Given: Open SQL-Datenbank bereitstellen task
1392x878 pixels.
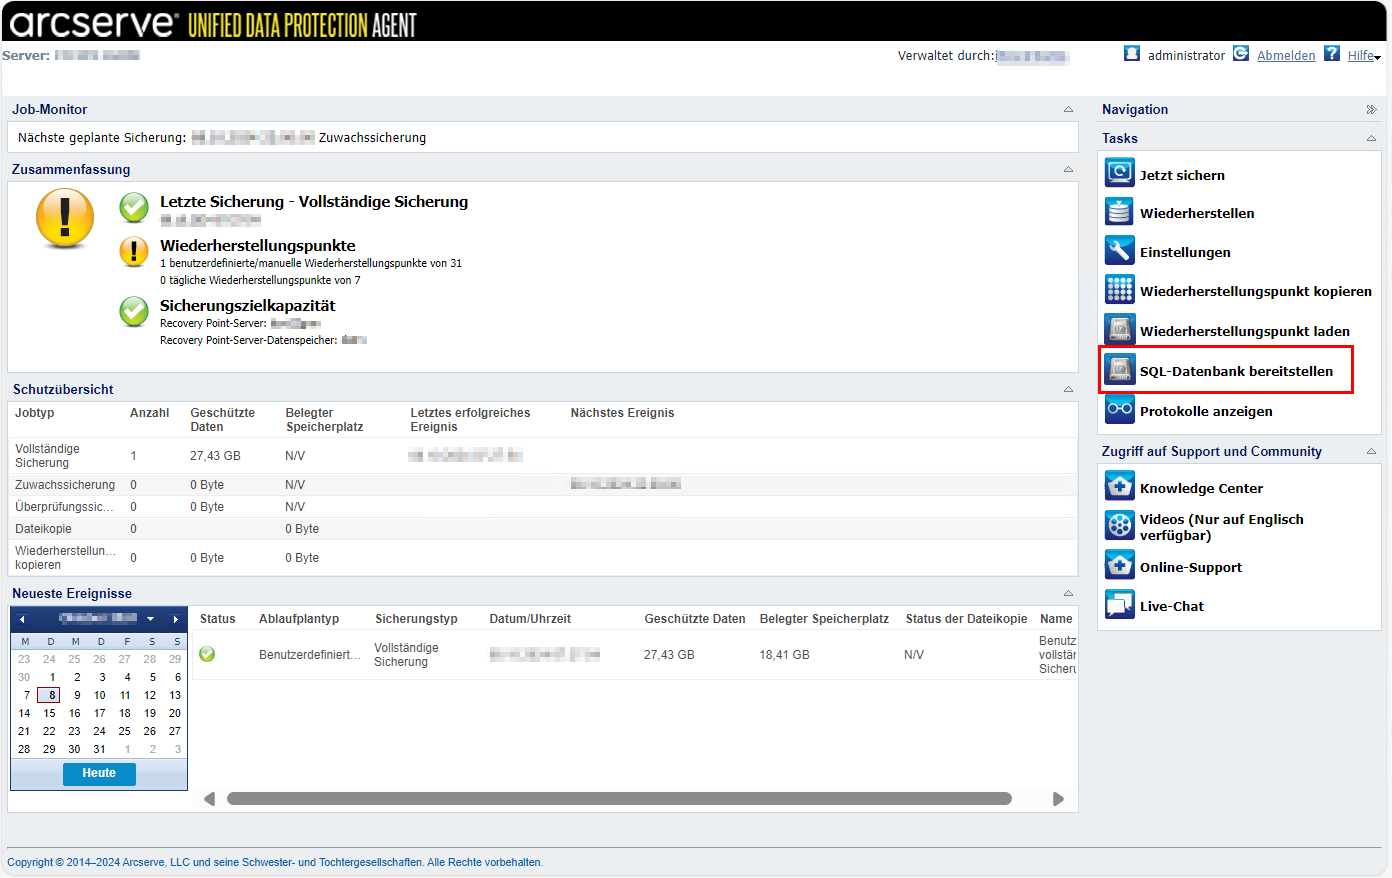Looking at the screenshot, I should click(x=1236, y=371).
